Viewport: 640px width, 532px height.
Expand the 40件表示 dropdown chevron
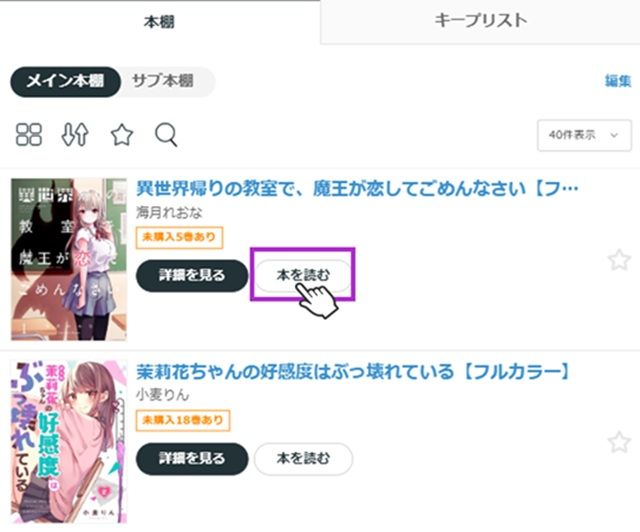coord(614,135)
